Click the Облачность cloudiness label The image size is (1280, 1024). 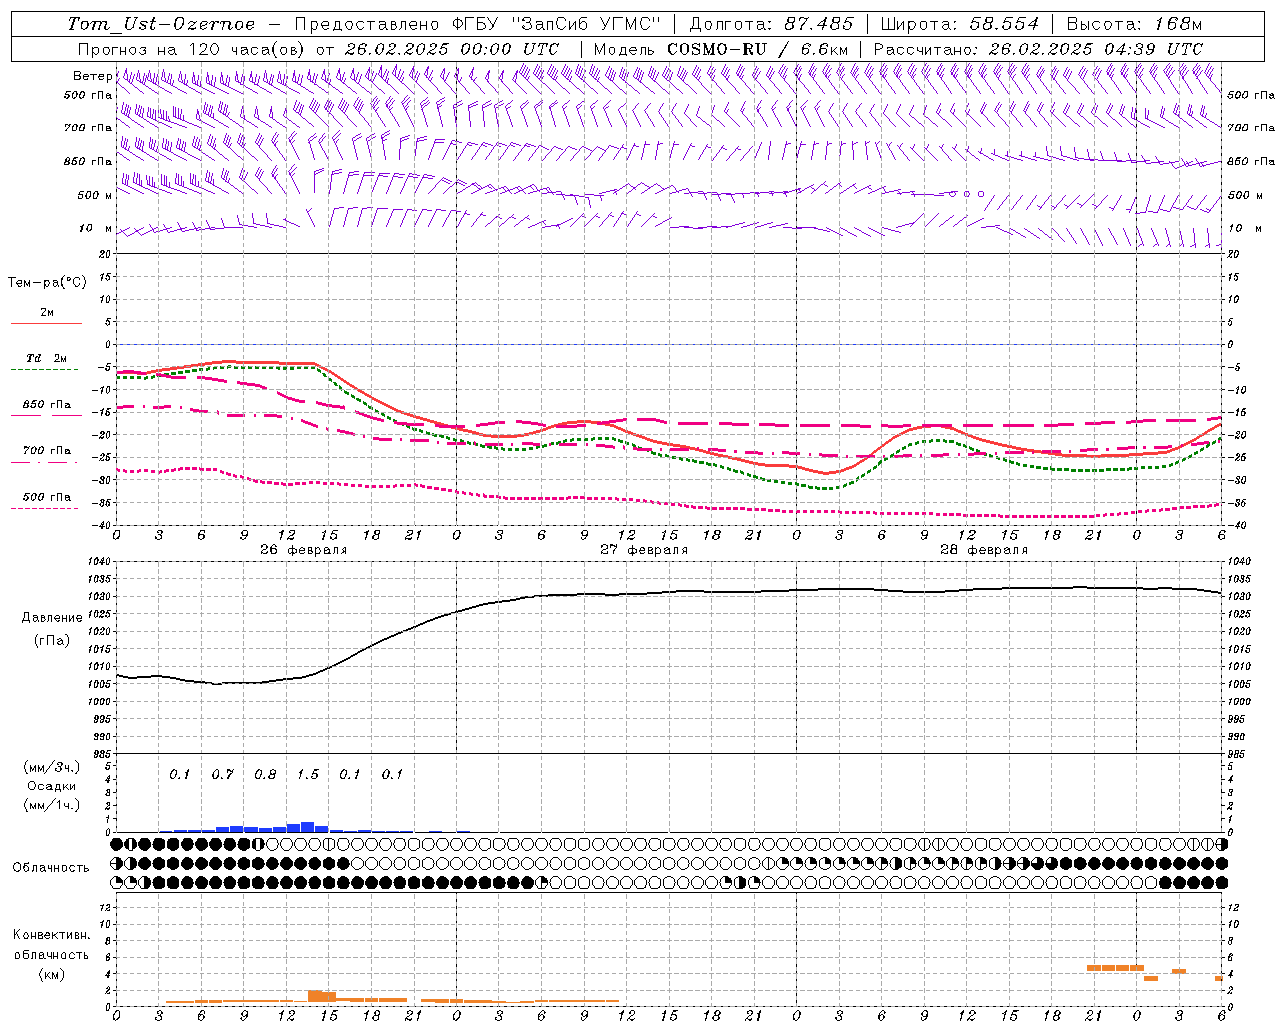51,868
